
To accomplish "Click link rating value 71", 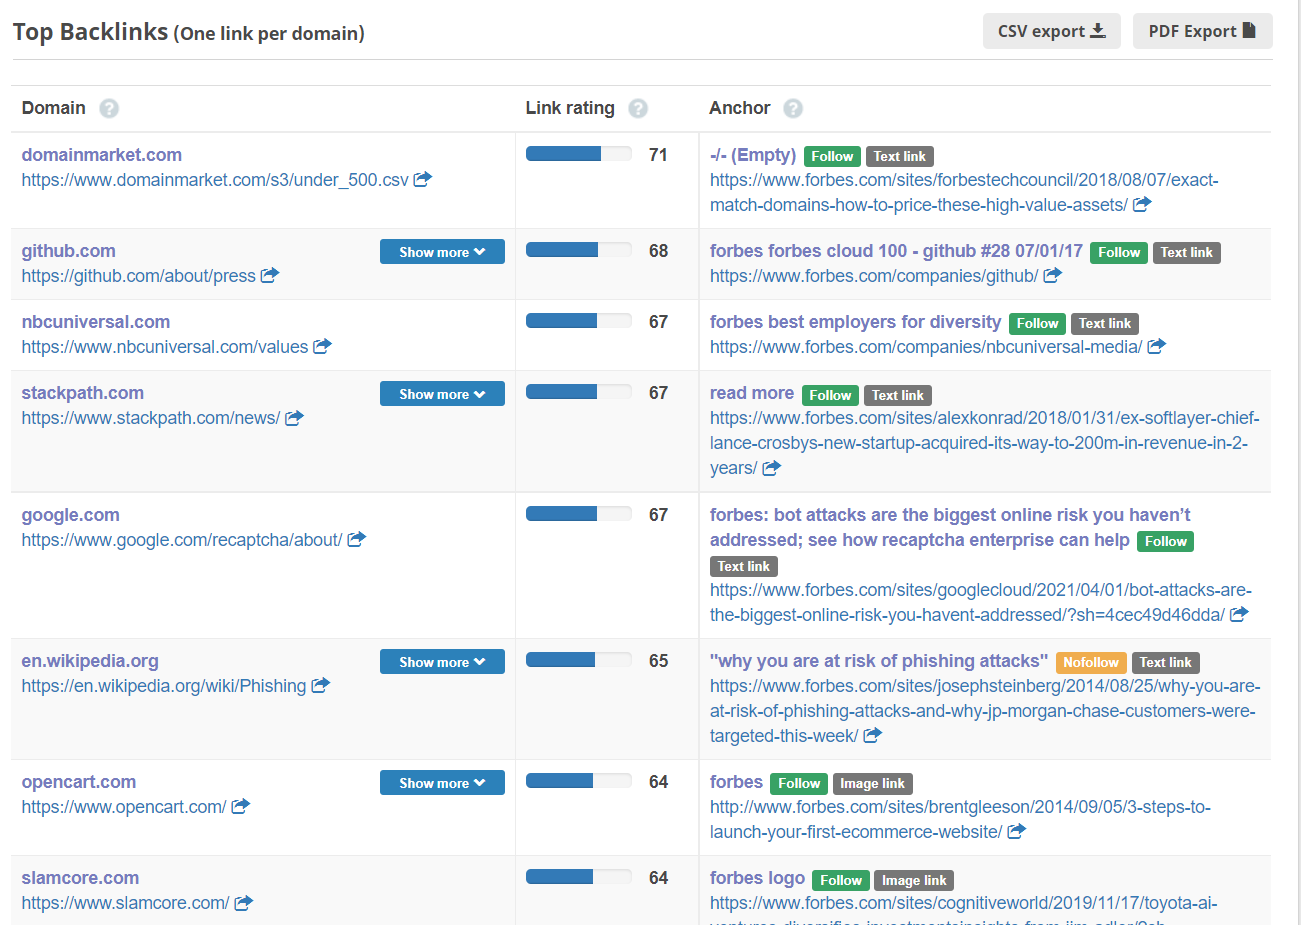I will tap(658, 155).
